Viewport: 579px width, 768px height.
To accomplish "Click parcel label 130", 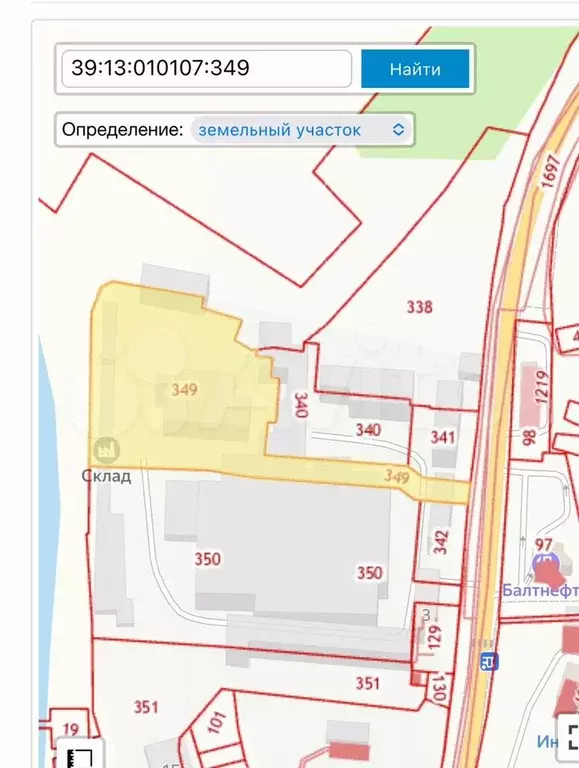I will click(439, 688).
